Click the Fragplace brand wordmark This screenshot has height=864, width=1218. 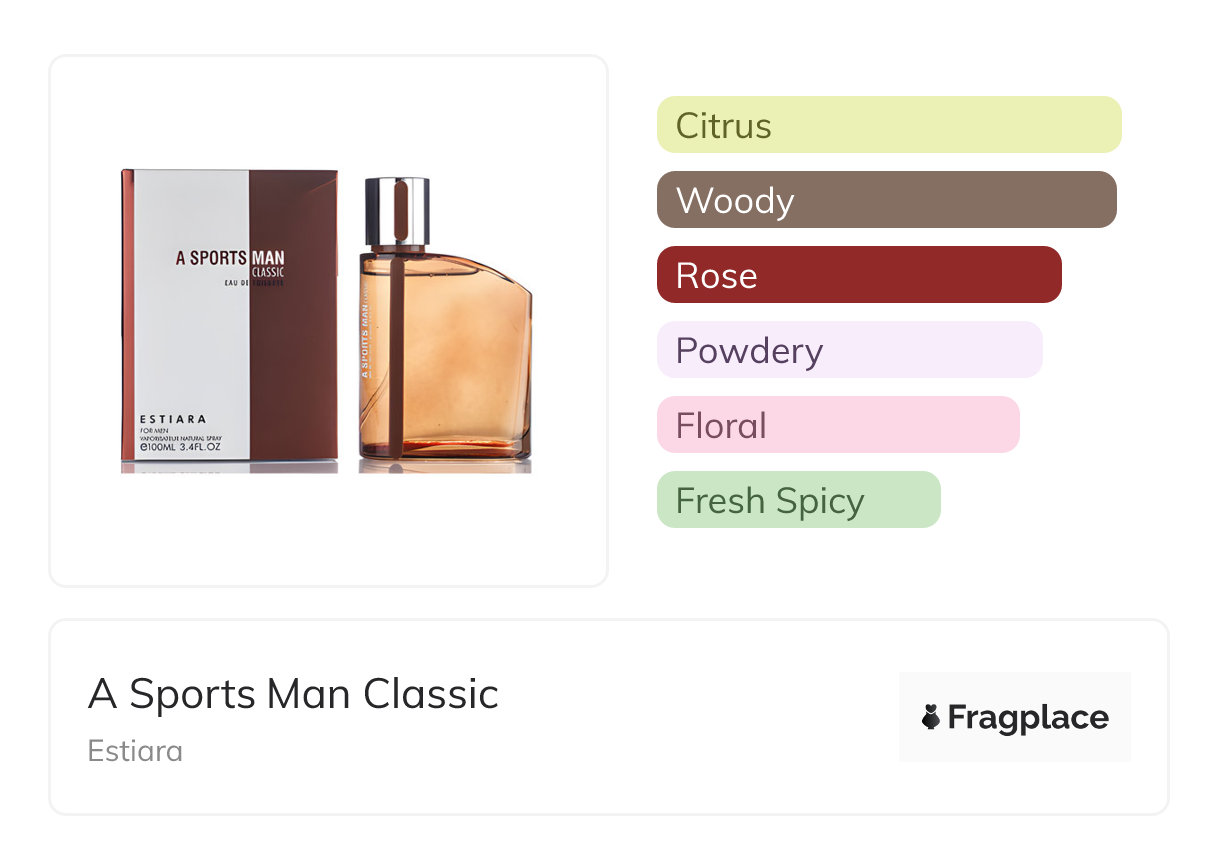click(x=1028, y=717)
